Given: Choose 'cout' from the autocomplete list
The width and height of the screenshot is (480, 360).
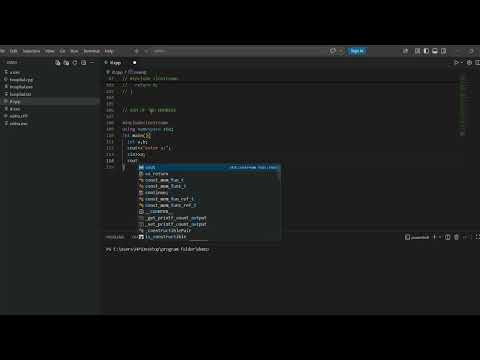Looking at the screenshot, I should [209, 167].
